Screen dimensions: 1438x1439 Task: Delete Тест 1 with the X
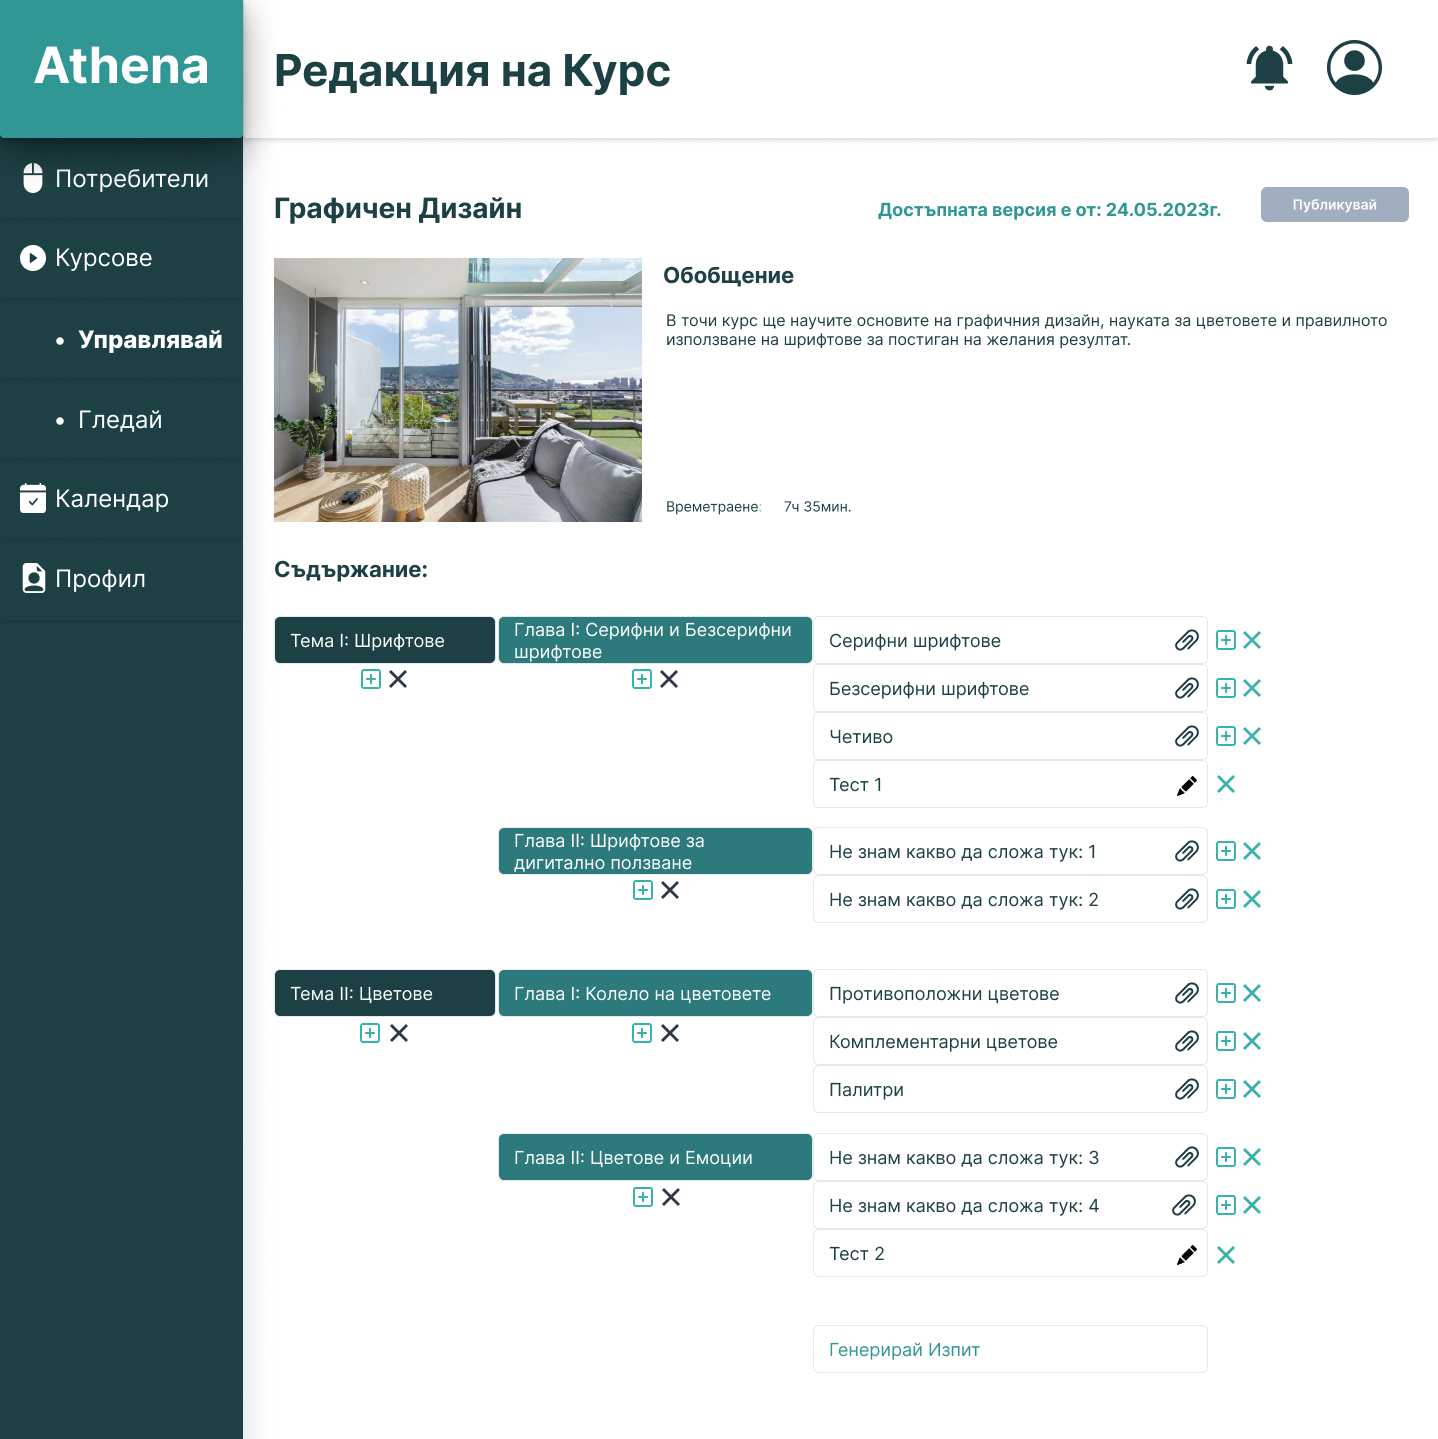[x=1225, y=785]
